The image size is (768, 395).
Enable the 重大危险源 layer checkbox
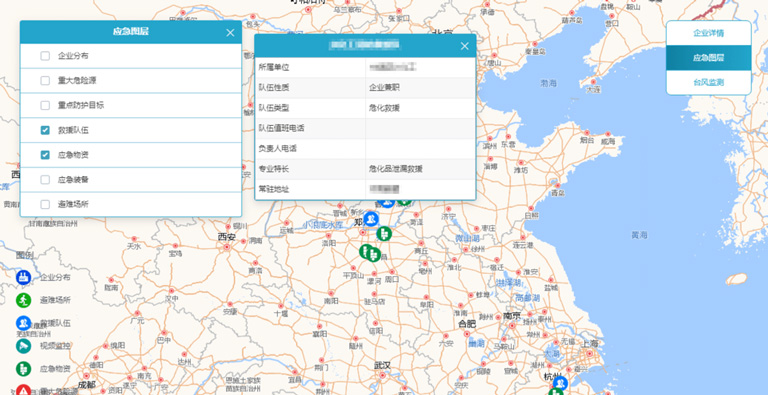coord(45,80)
